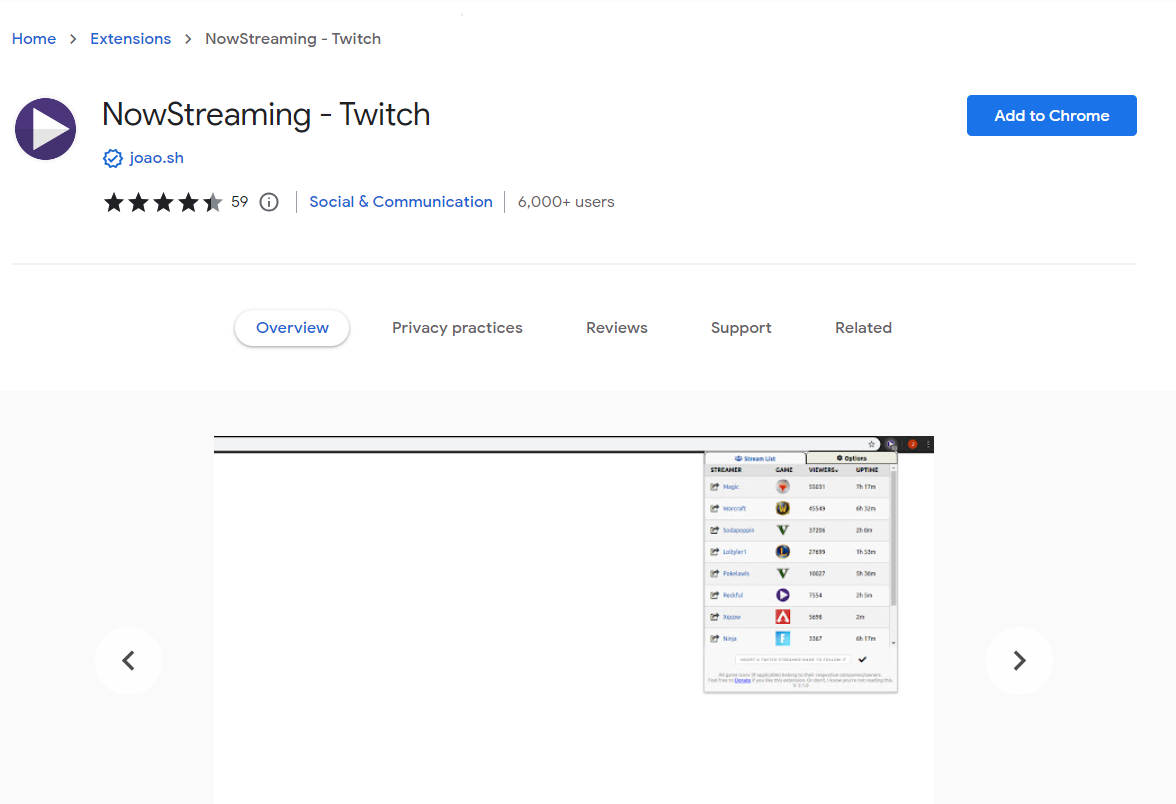Switch to the Privacy practices tab

point(457,327)
